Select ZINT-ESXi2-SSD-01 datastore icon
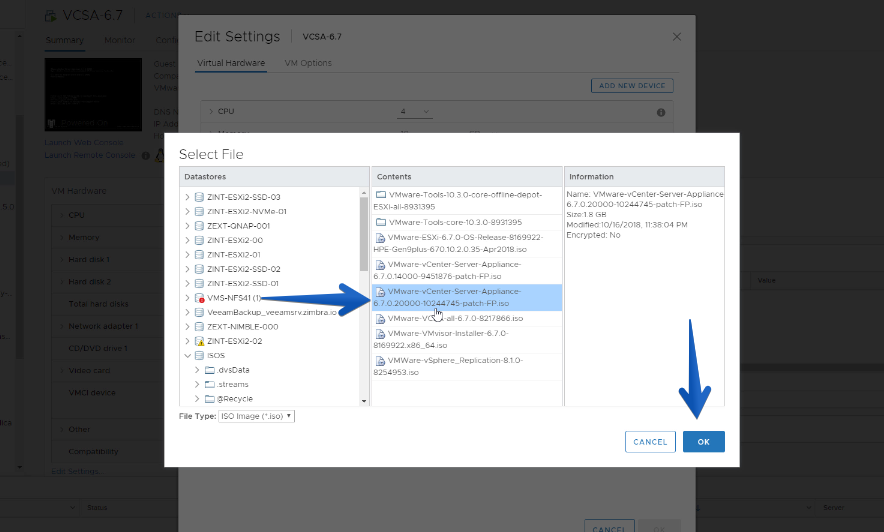Screen dimensions: 884x532 click(x=199, y=283)
